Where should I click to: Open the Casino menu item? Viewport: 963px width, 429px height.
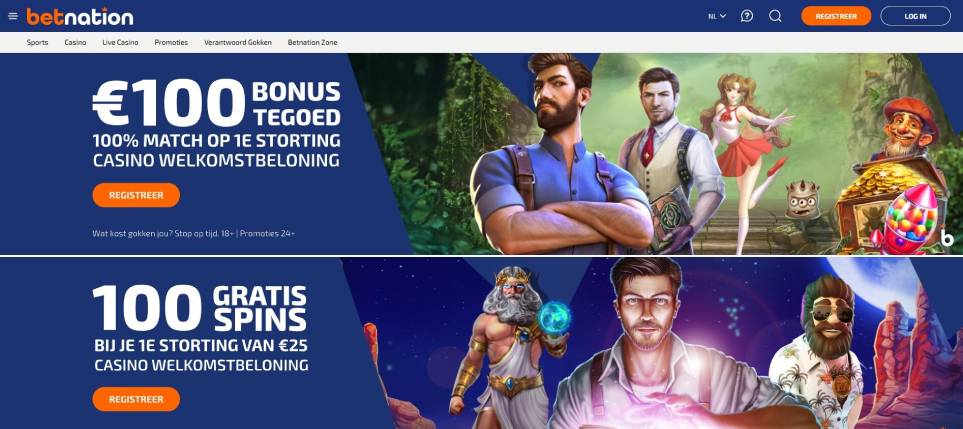point(76,42)
